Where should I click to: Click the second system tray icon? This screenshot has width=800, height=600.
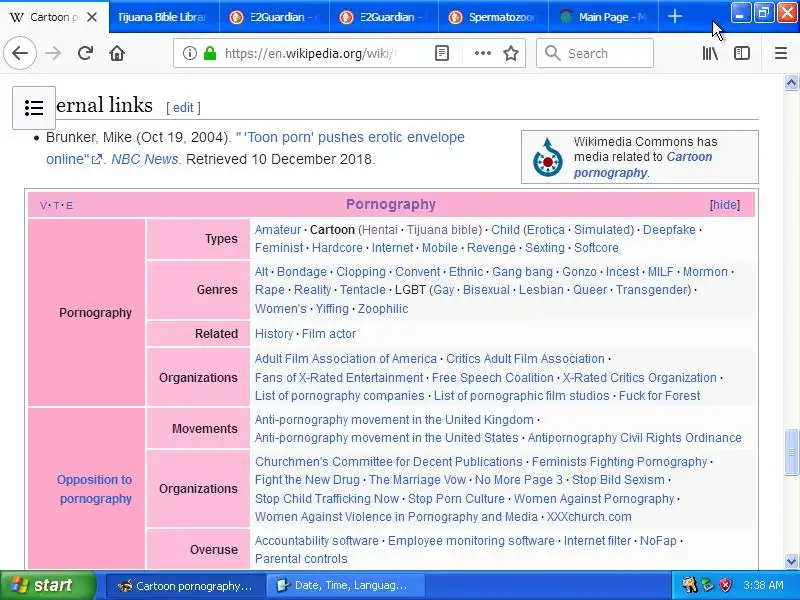point(708,585)
